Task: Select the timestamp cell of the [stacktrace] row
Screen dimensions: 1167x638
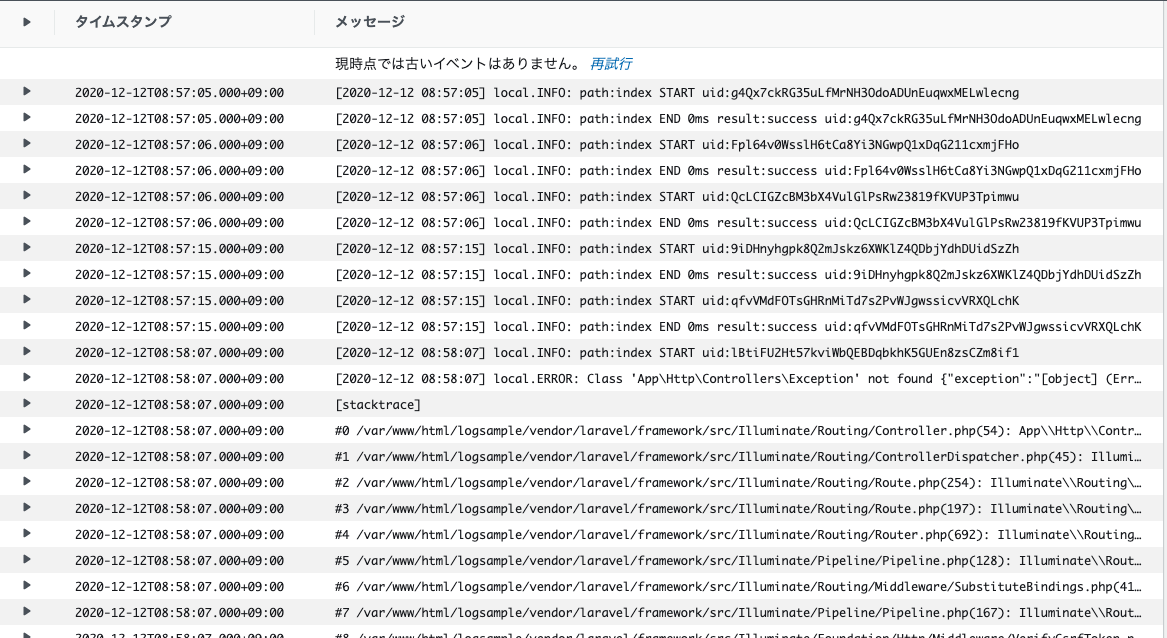Action: 182,404
